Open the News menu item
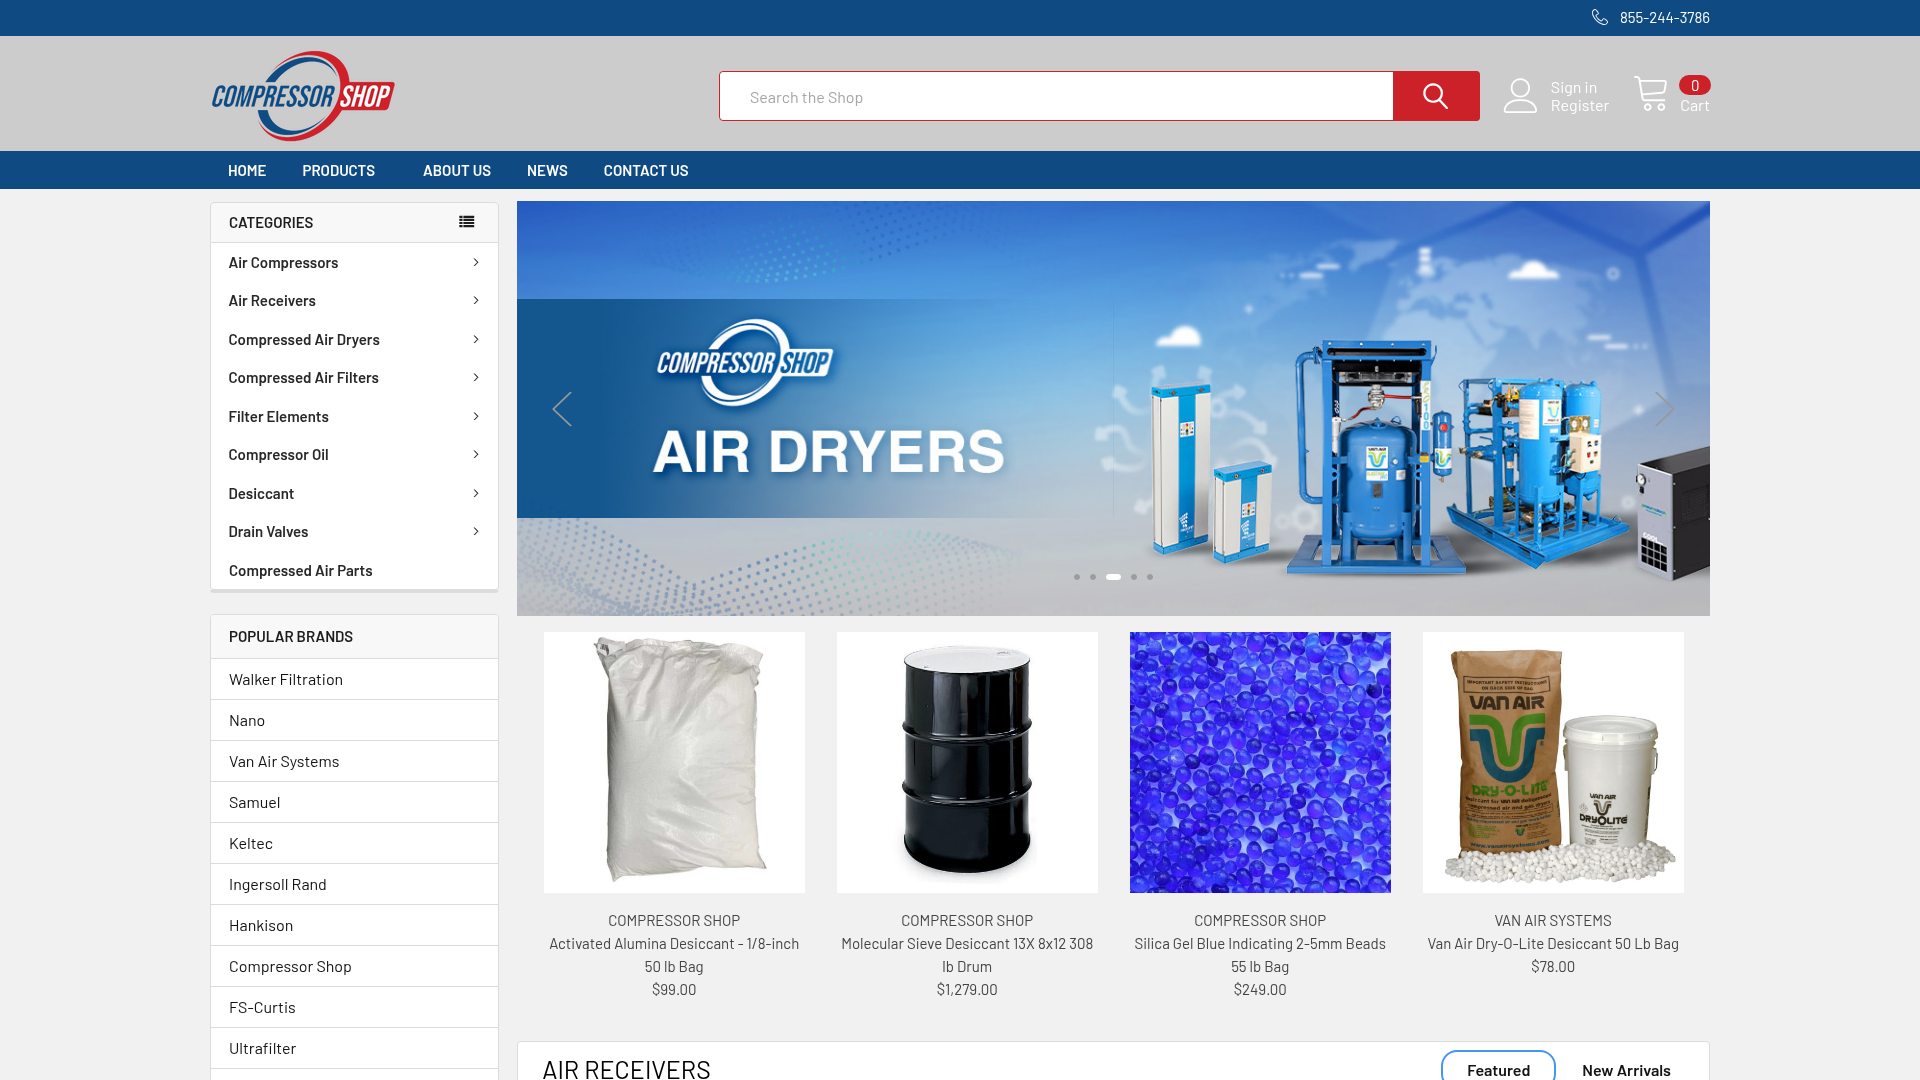This screenshot has width=1920, height=1080. coord(547,170)
